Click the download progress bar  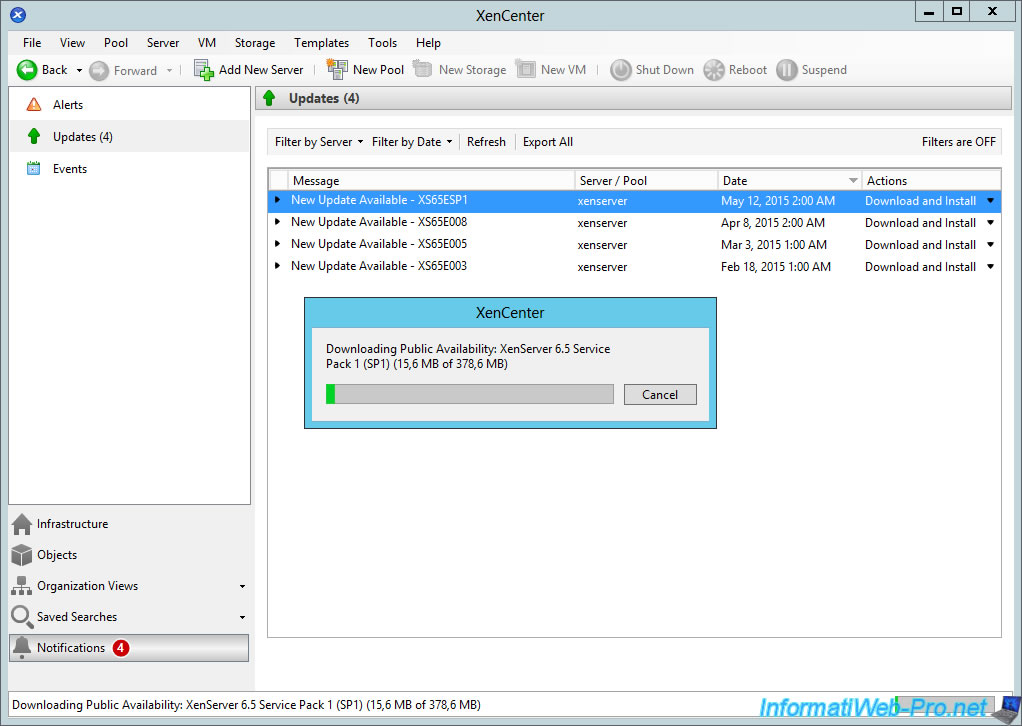(470, 394)
